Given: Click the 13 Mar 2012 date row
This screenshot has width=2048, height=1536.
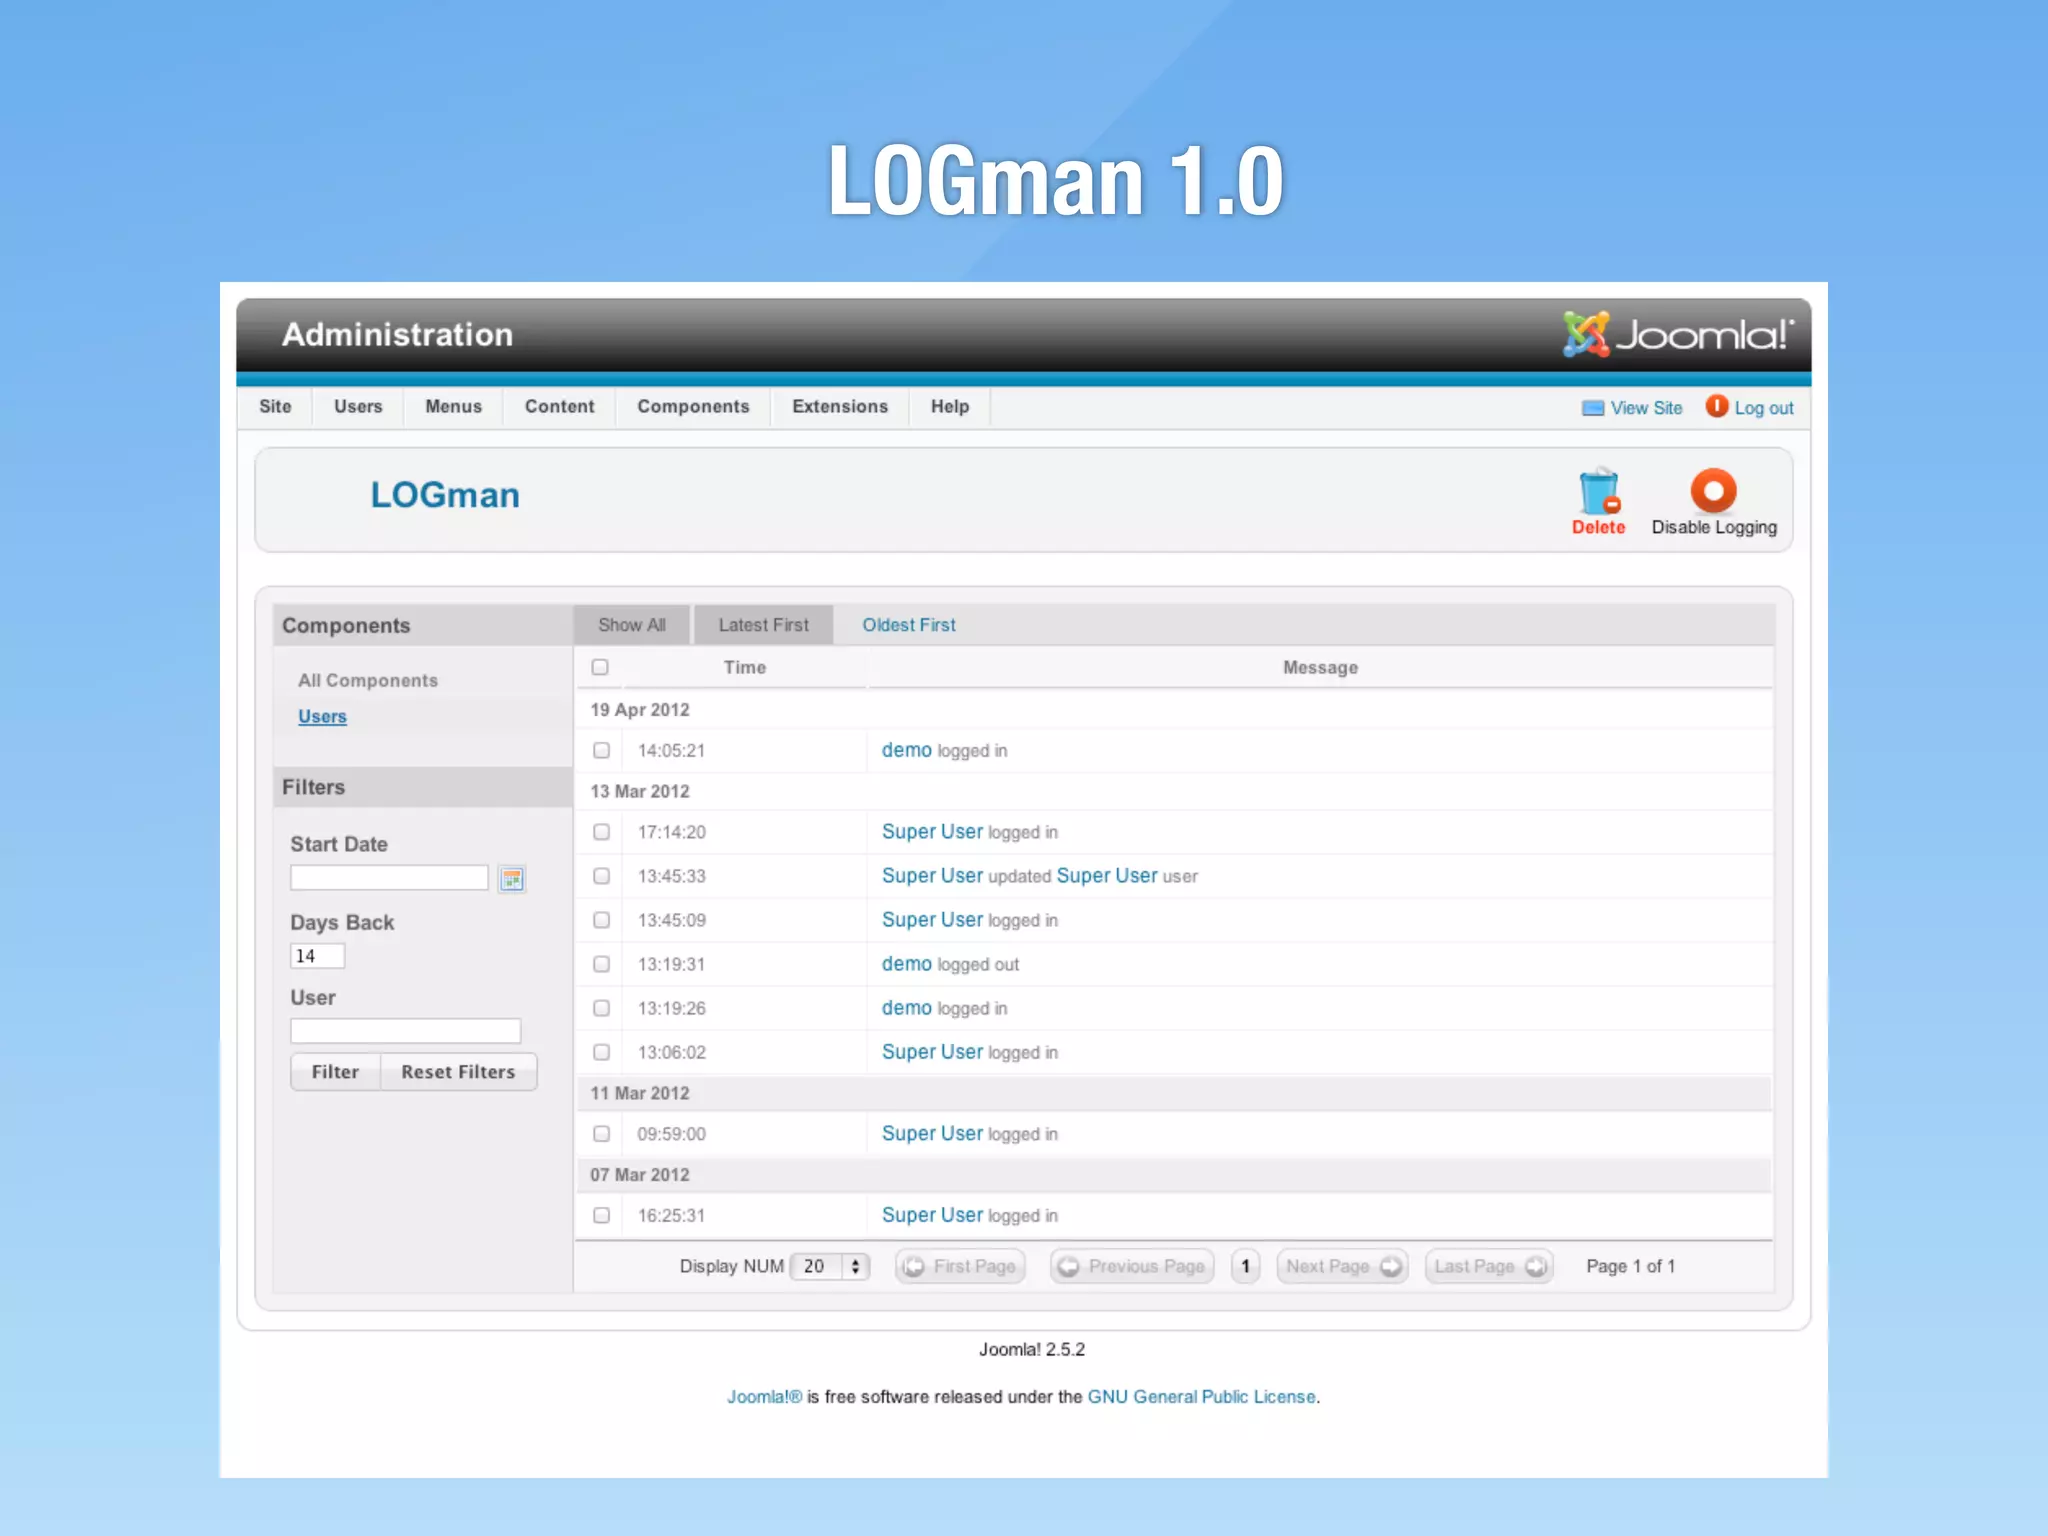Looking at the screenshot, I should (1173, 791).
